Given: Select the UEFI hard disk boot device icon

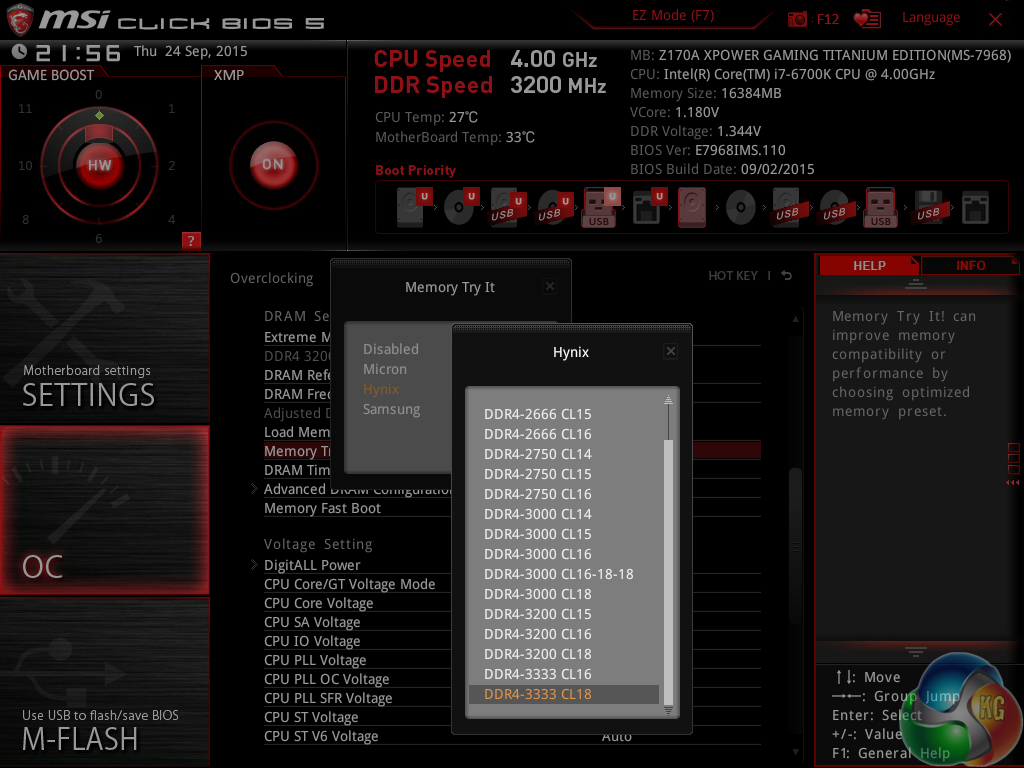Looking at the screenshot, I should 414,207.
